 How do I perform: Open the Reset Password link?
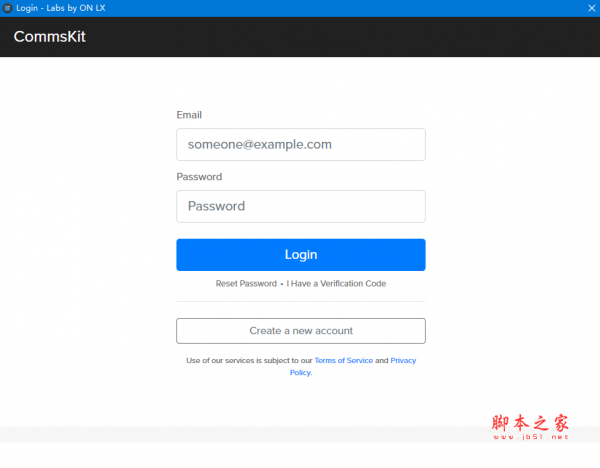point(246,284)
